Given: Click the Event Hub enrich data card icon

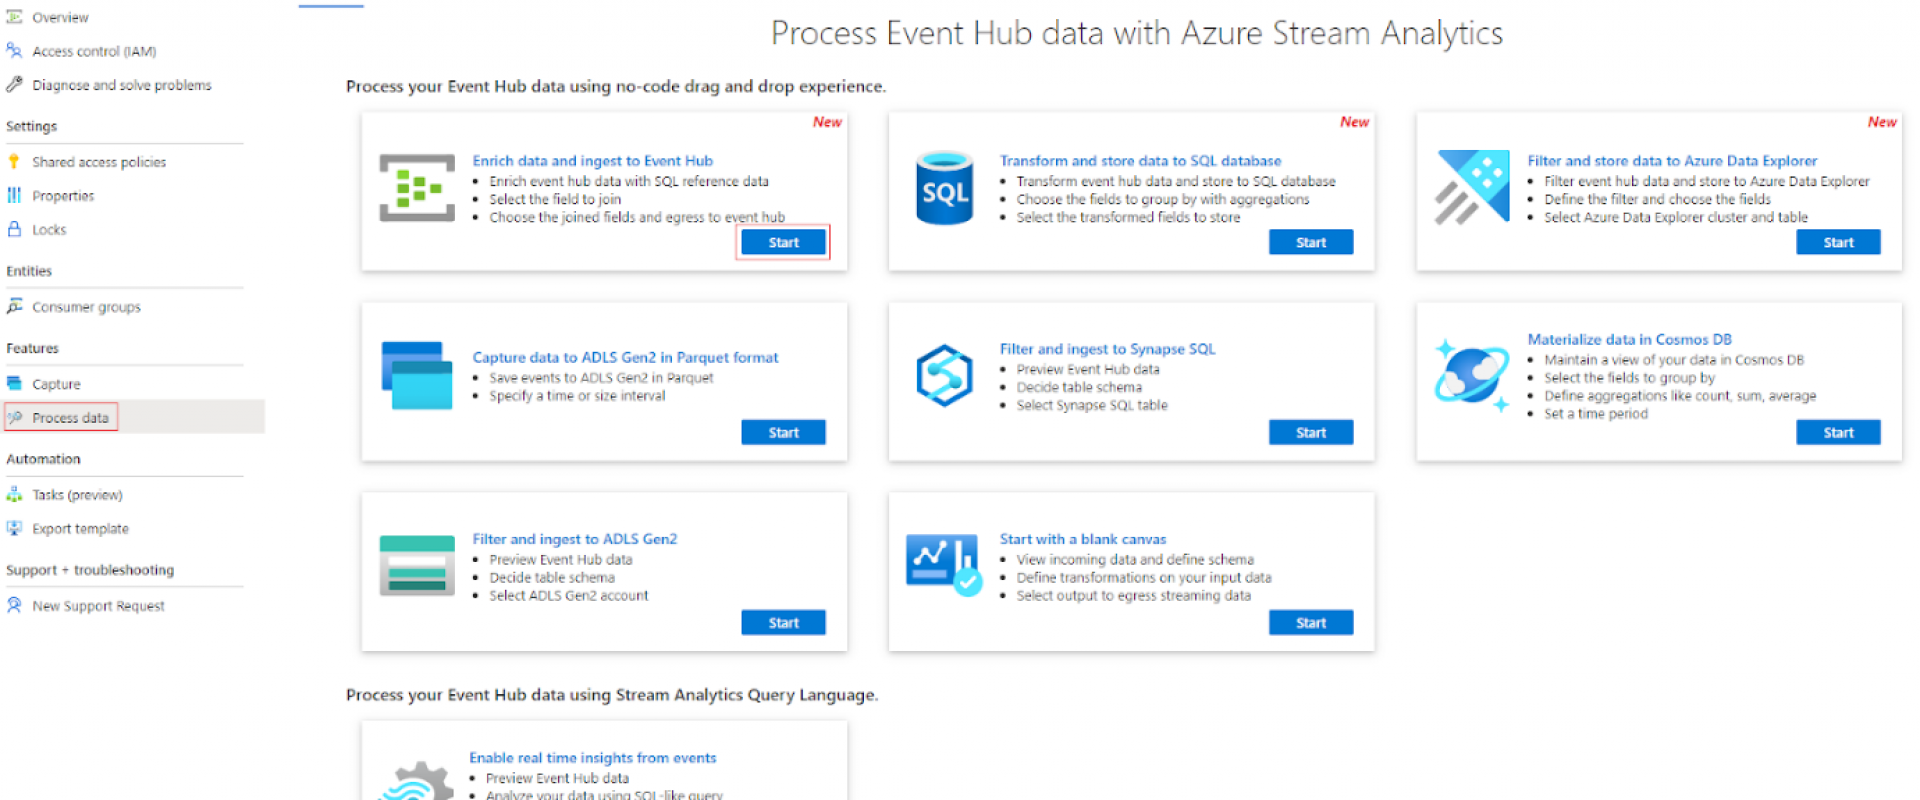Looking at the screenshot, I should pos(417,188).
